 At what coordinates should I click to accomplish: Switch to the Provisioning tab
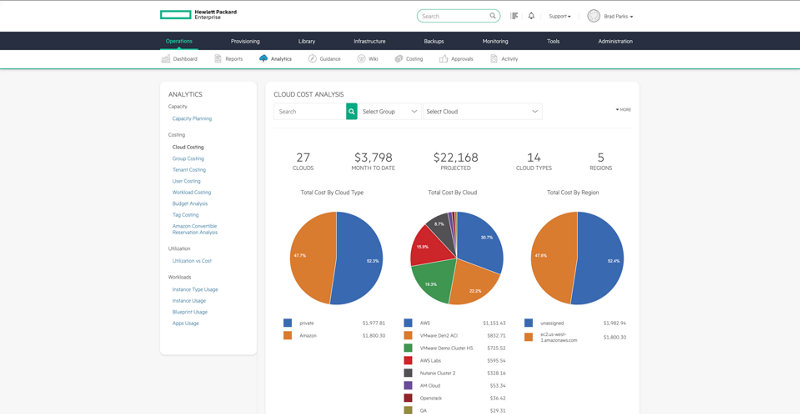245,41
